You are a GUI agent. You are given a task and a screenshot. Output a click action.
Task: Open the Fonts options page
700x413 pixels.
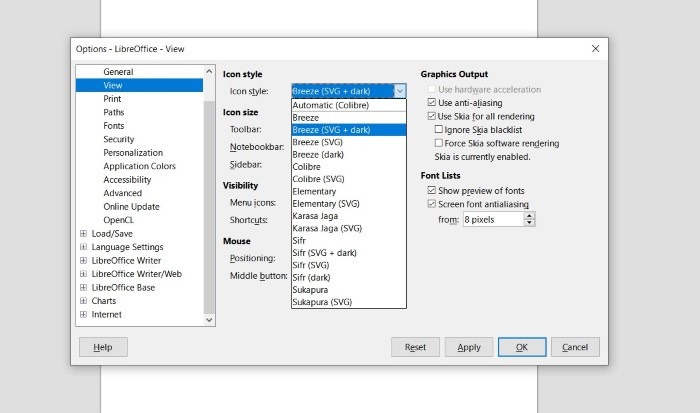click(x=114, y=125)
